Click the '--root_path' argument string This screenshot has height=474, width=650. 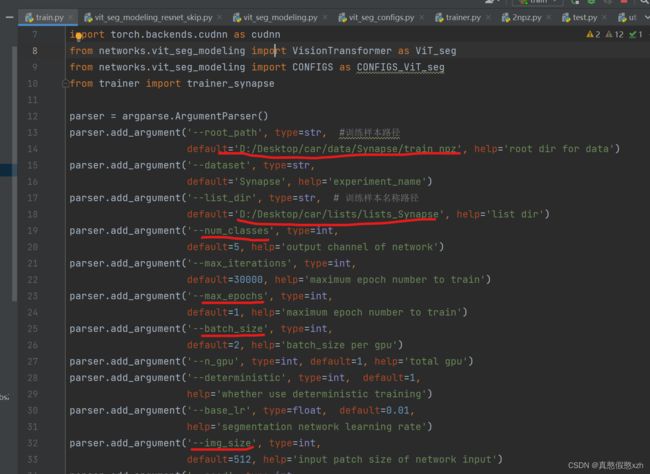227,133
